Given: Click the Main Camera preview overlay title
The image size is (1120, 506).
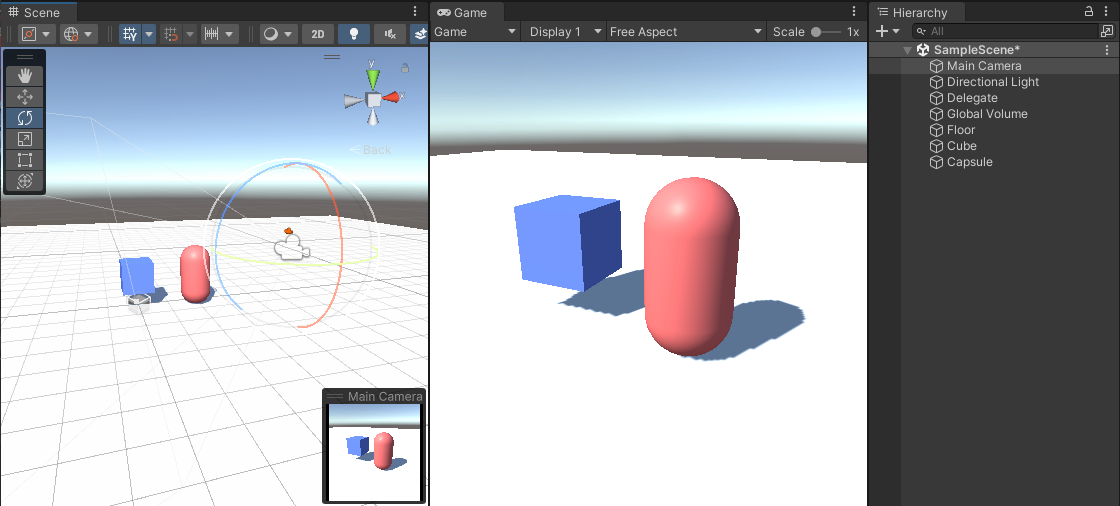Looking at the screenshot, I should 385,397.
